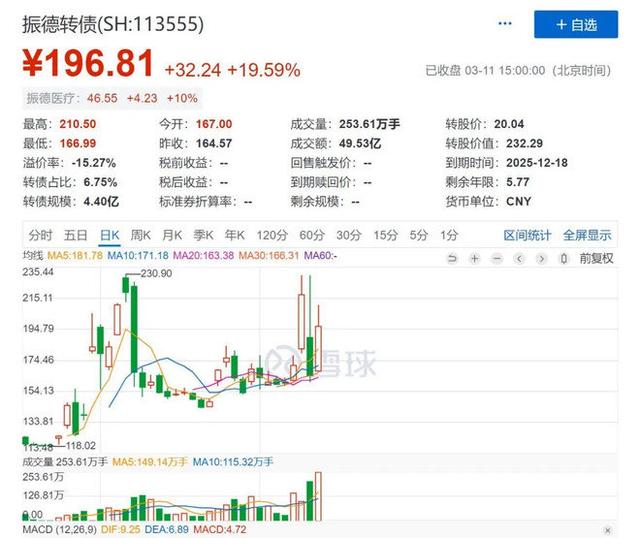
Task: Open the 区间统计 link
Action: tap(527, 235)
